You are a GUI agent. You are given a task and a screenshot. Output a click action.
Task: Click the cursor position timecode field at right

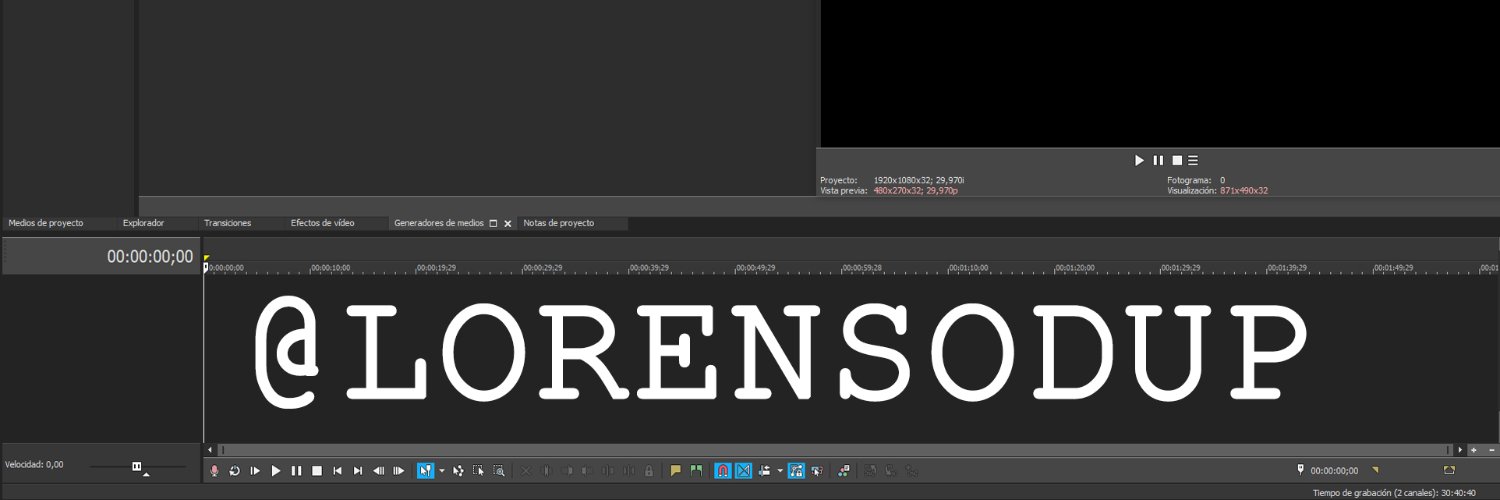pos(1334,470)
